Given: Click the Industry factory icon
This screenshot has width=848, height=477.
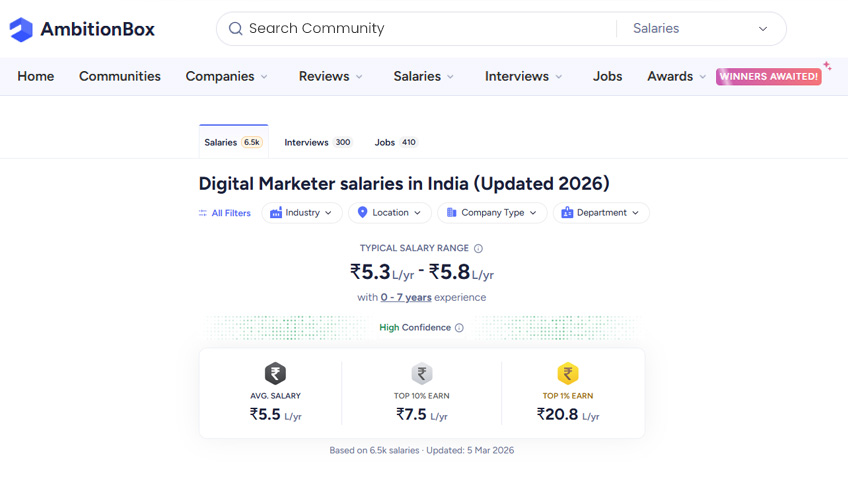Looking at the screenshot, I should point(276,213).
